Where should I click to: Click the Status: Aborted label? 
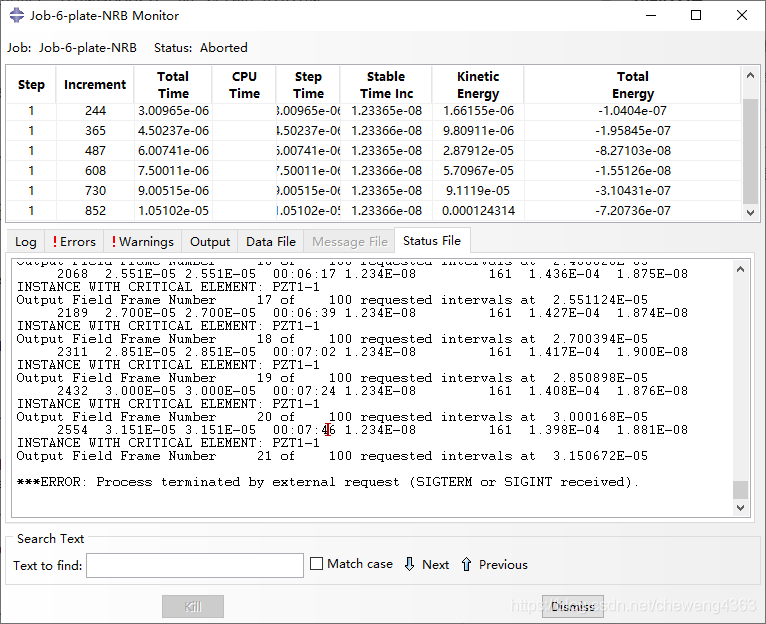pos(201,48)
